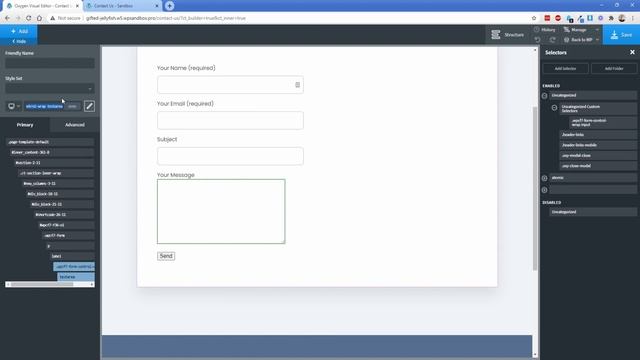This screenshot has width=640, height=360.
Task: Click the browser profile avatar
Action: [x=622, y=18]
